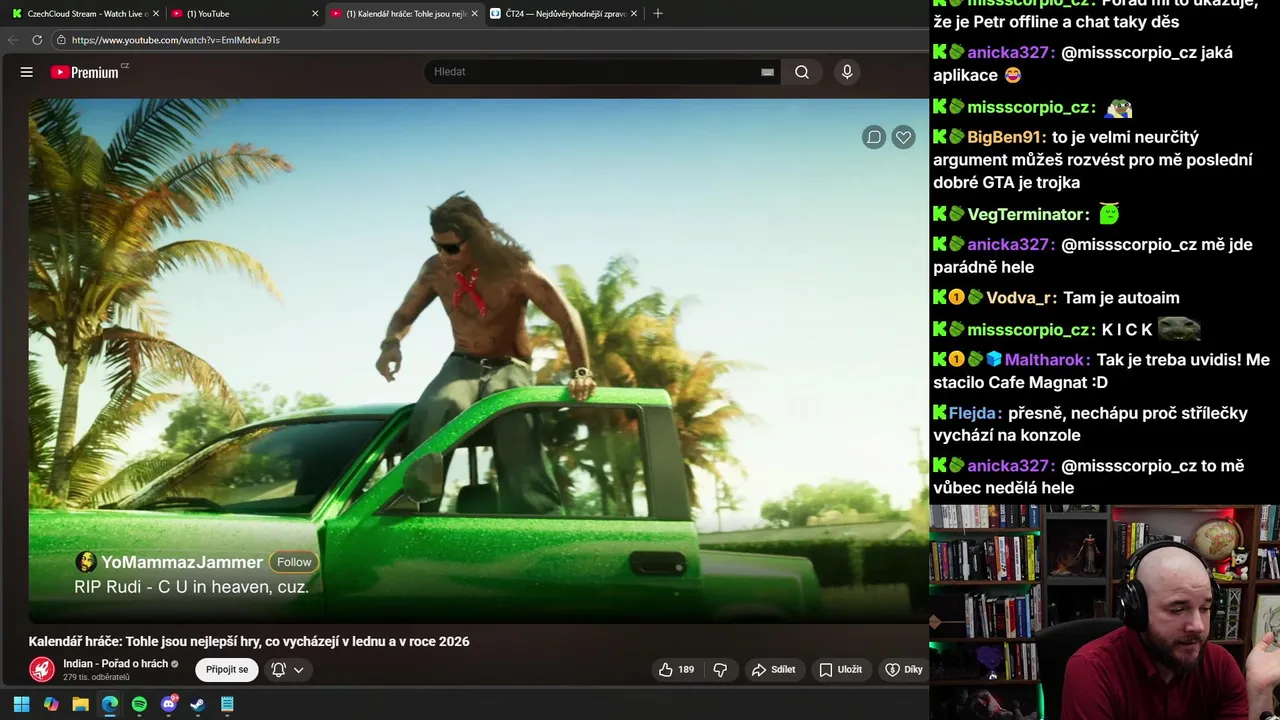Open the YouTube hamburger guide menu

pos(27,72)
